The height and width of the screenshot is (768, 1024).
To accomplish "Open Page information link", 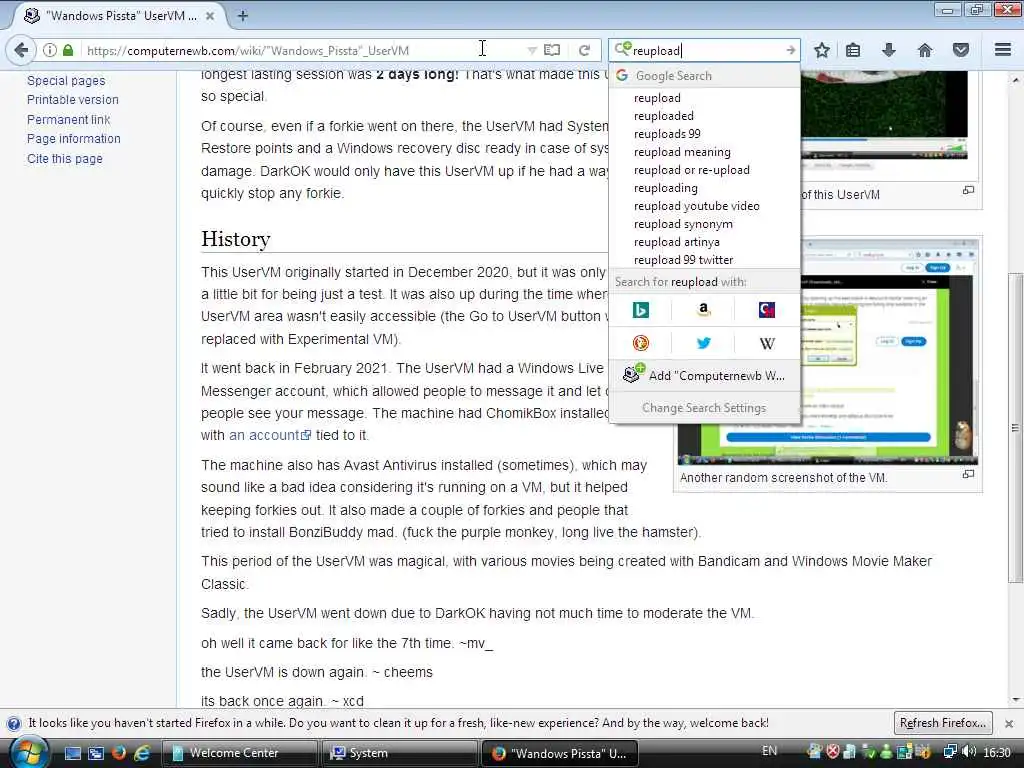I will 74,138.
